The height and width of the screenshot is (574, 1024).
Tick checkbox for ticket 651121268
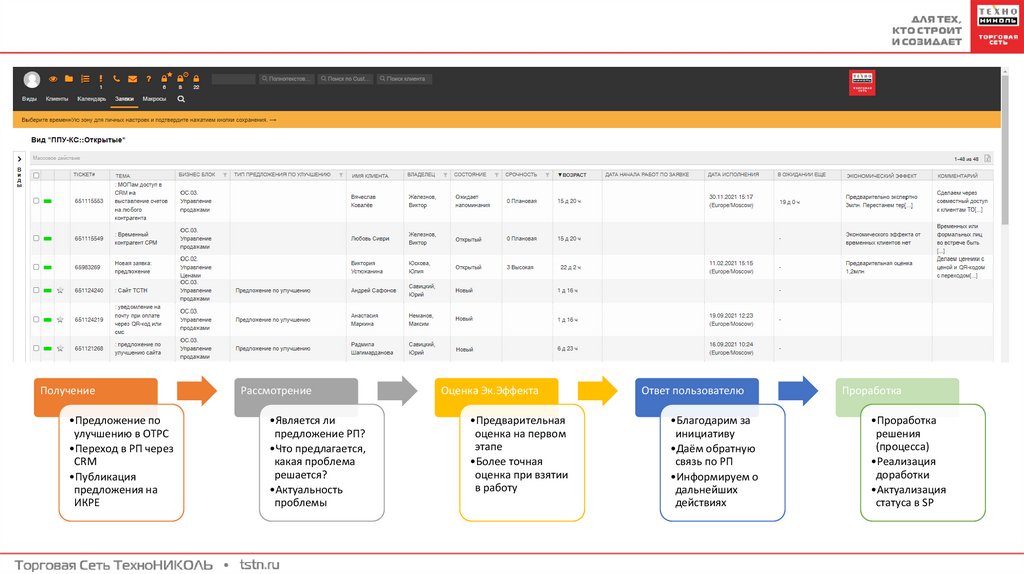pyautogui.click(x=36, y=348)
